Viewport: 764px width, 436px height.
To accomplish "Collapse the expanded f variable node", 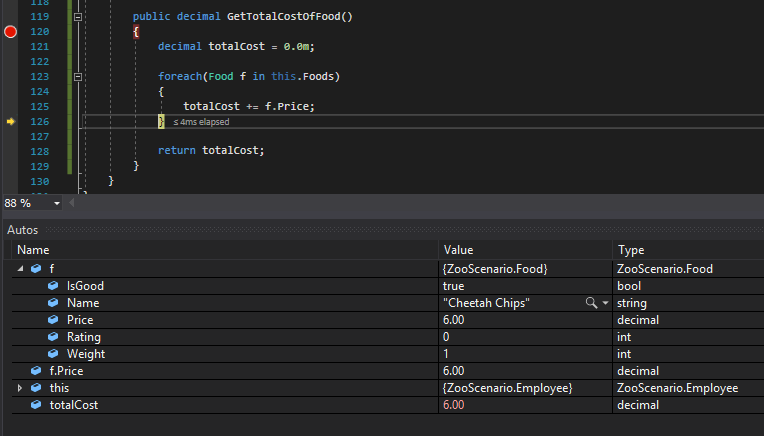I will point(21,269).
